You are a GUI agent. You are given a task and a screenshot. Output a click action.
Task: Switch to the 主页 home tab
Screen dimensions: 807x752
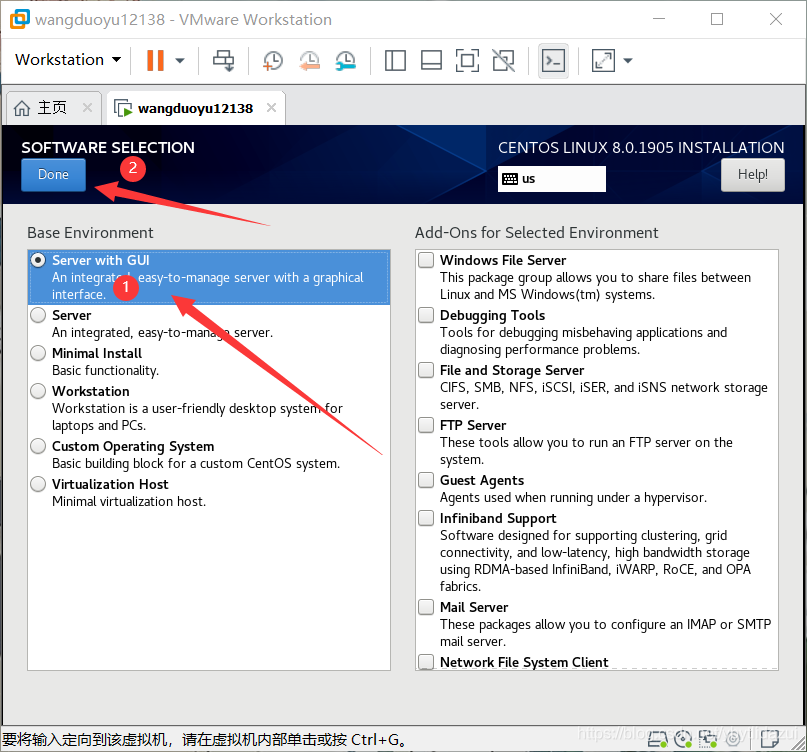(52, 108)
